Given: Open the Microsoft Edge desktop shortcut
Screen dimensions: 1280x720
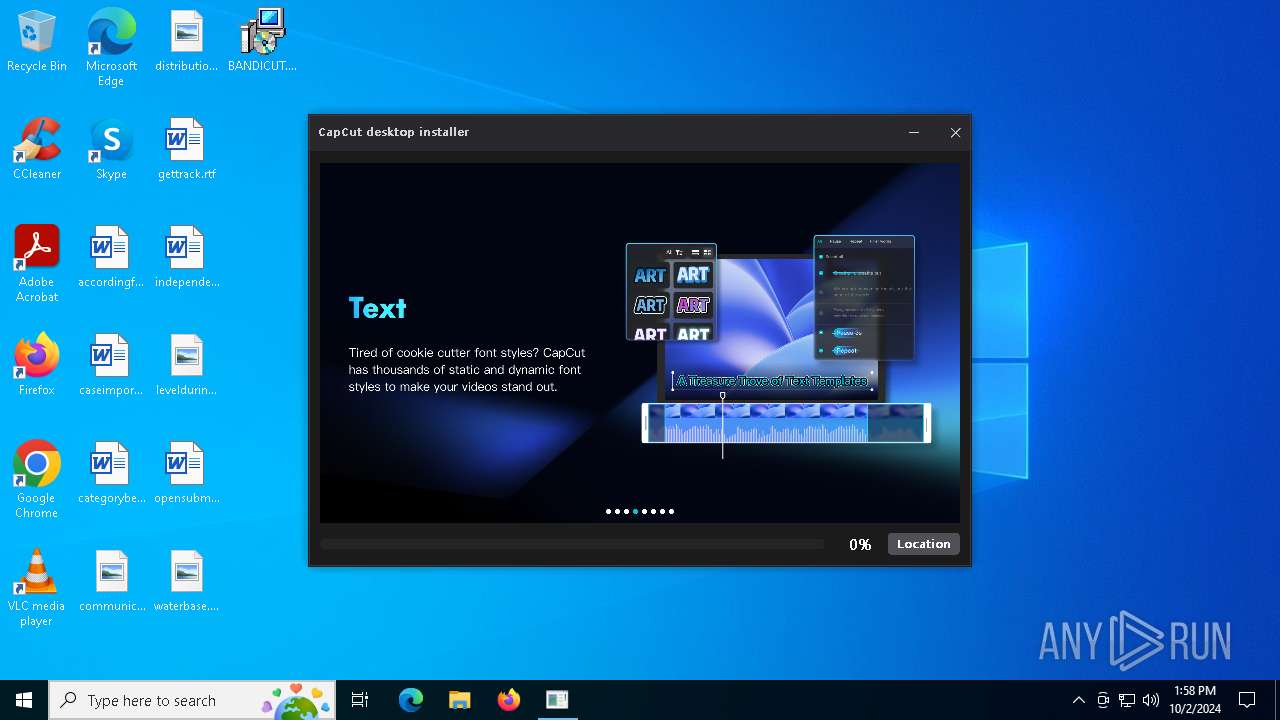Looking at the screenshot, I should [111, 48].
